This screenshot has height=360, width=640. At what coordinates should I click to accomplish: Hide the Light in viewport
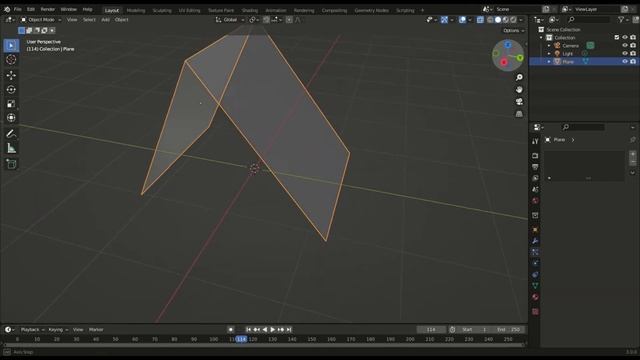coord(624,53)
